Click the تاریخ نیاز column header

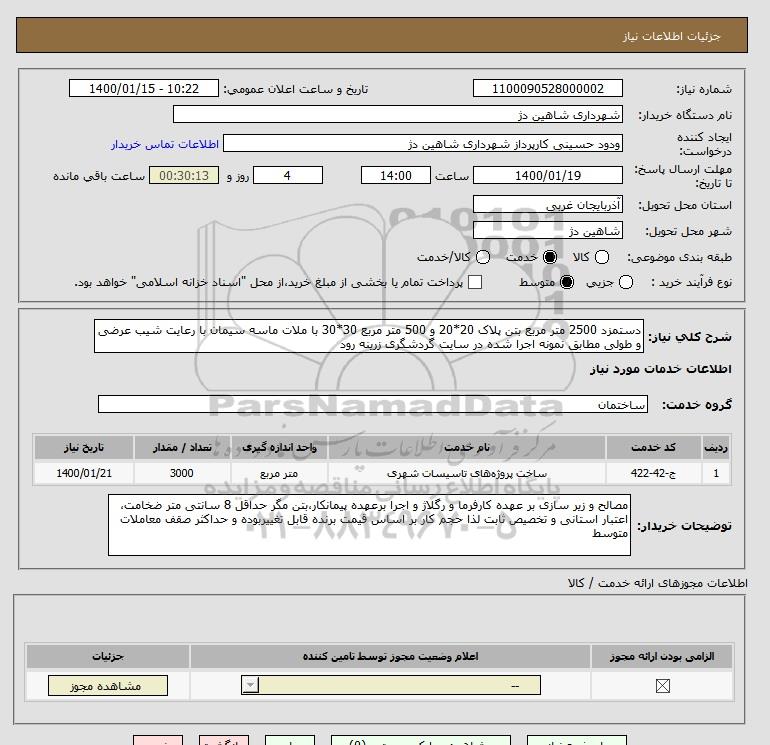[84, 447]
